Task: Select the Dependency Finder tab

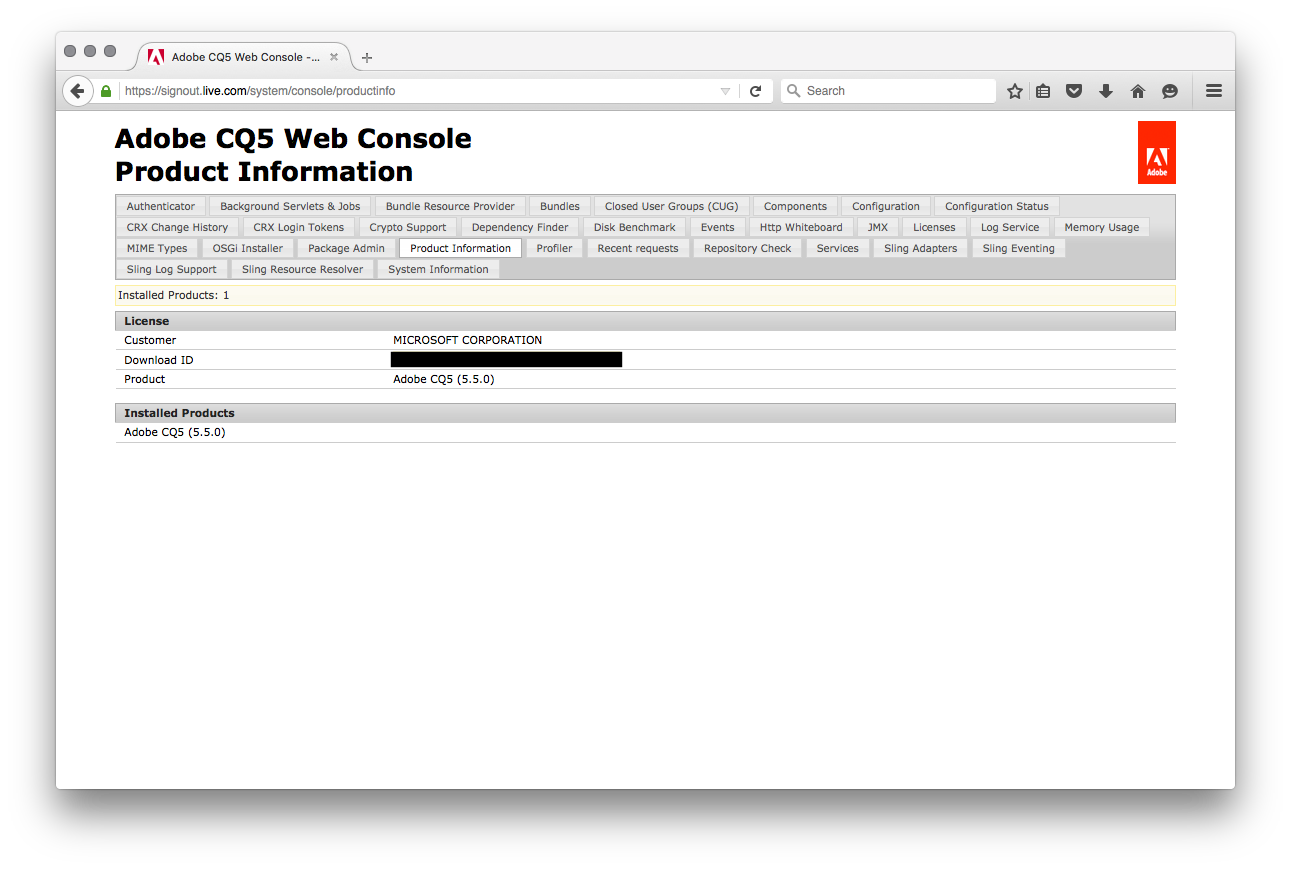Action: (520, 227)
